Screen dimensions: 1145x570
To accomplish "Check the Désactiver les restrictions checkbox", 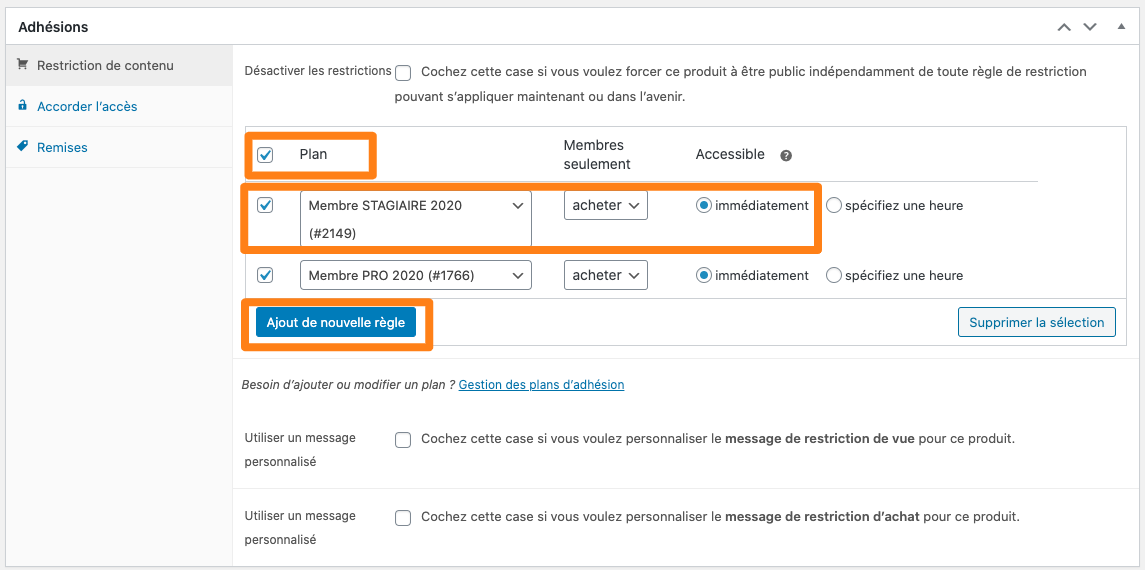I will point(403,73).
